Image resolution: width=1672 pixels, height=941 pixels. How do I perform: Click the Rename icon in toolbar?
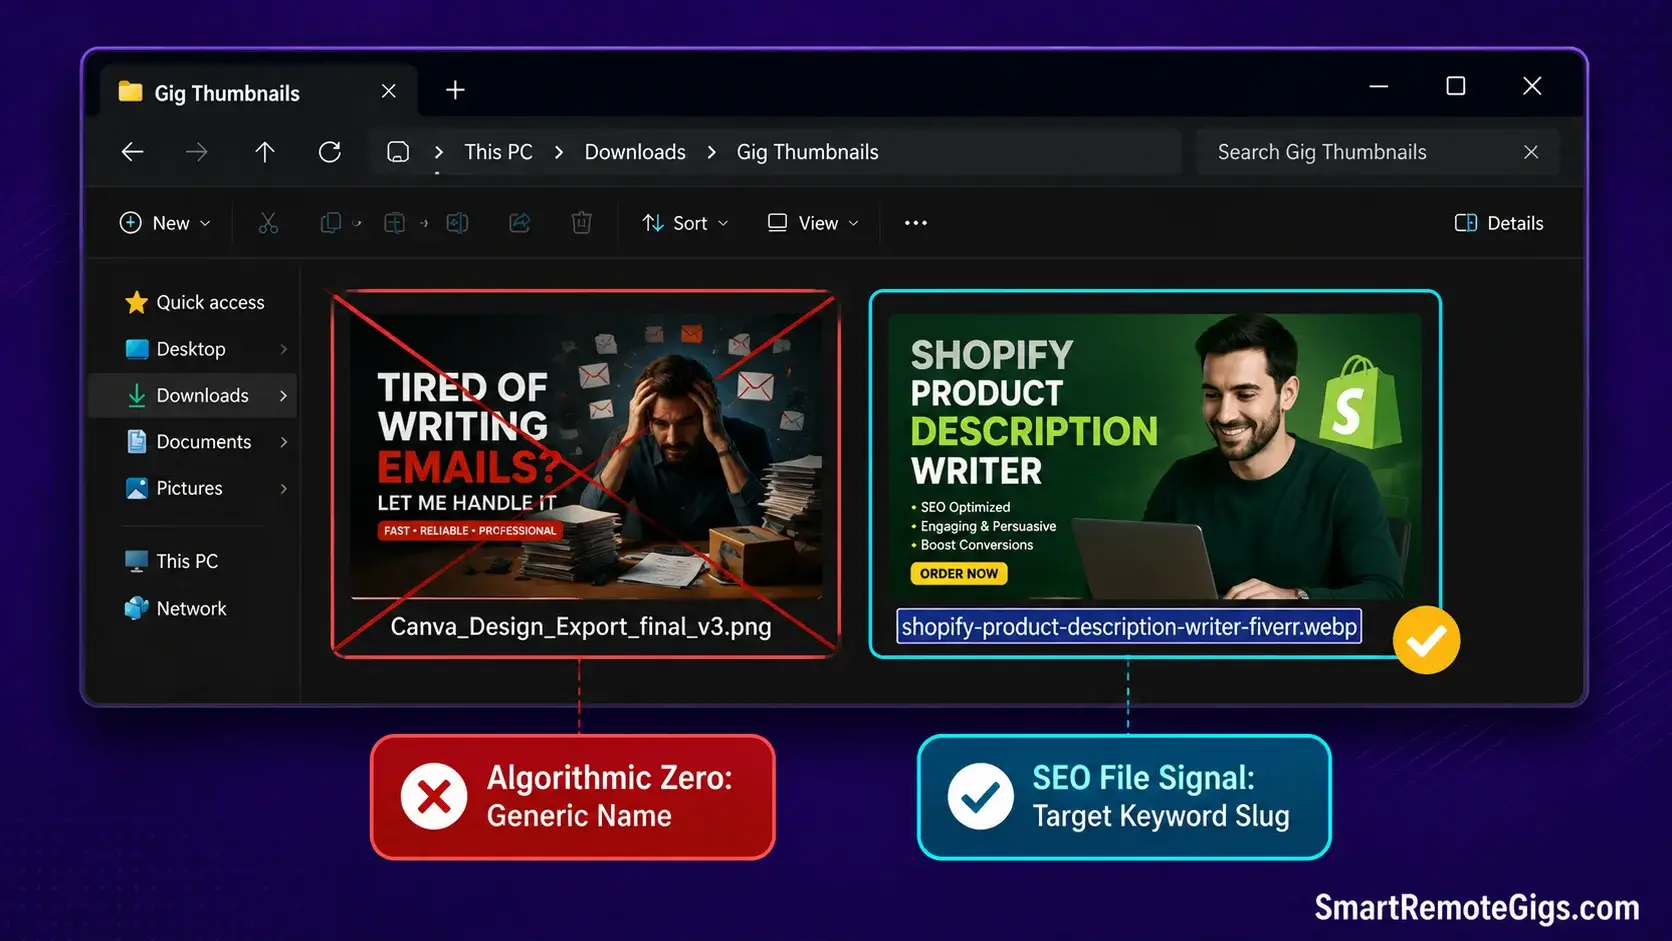457,223
